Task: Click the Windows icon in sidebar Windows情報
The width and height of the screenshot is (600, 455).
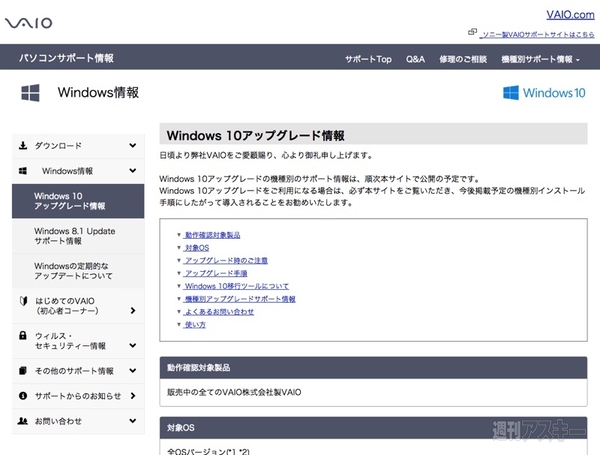Action: [23, 171]
